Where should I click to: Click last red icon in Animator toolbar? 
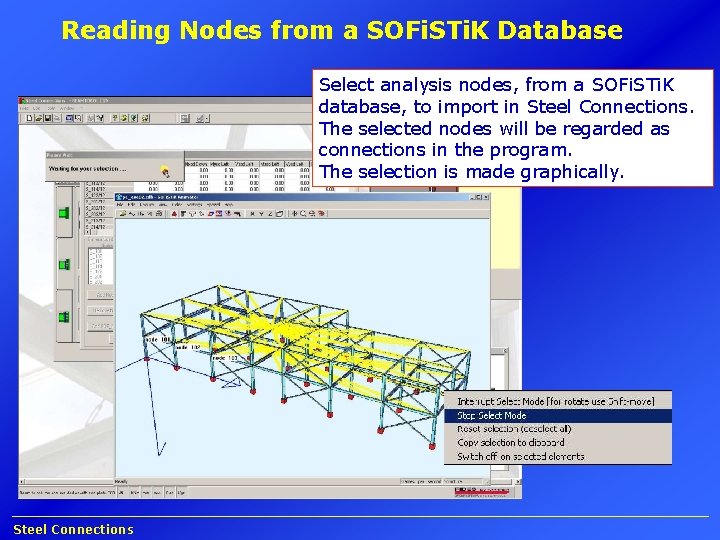[x=321, y=214]
